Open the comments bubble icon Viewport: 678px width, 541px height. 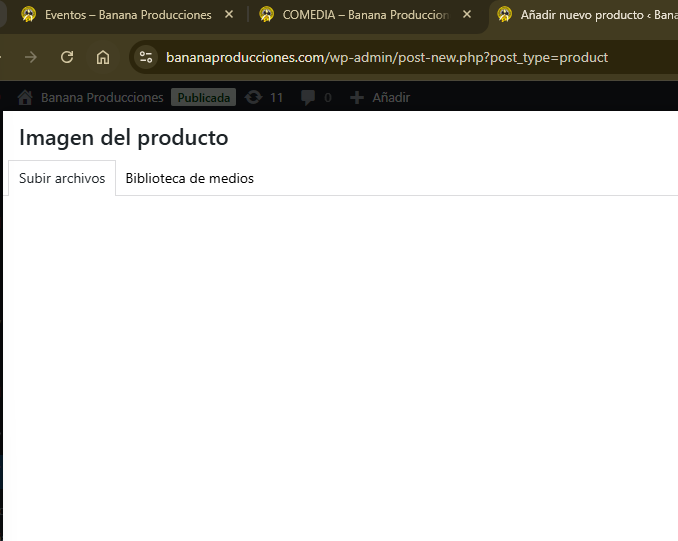point(308,97)
